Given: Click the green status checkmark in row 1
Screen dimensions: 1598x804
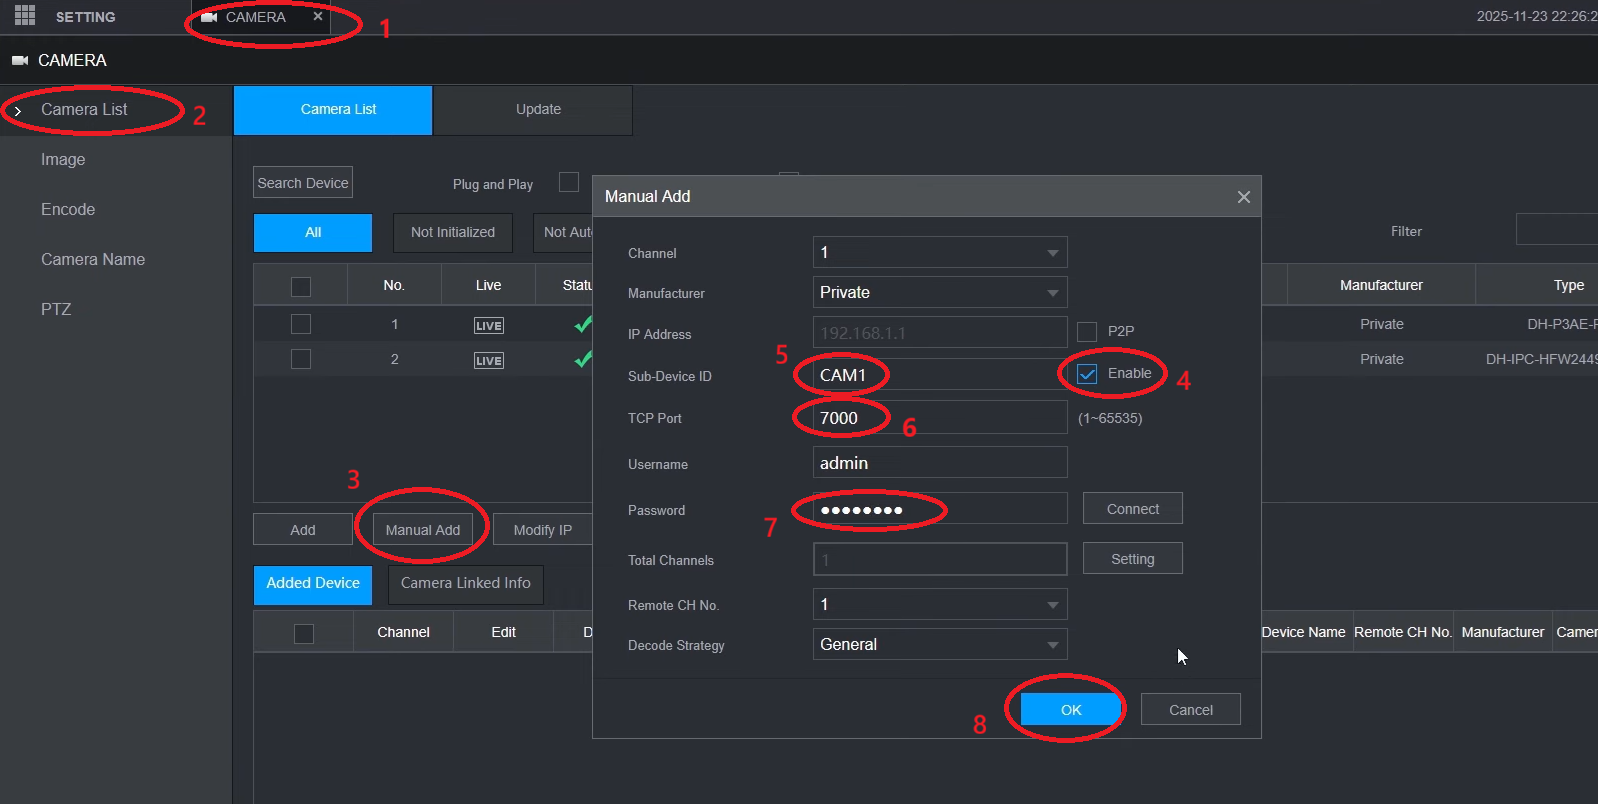Looking at the screenshot, I should click(x=582, y=324).
